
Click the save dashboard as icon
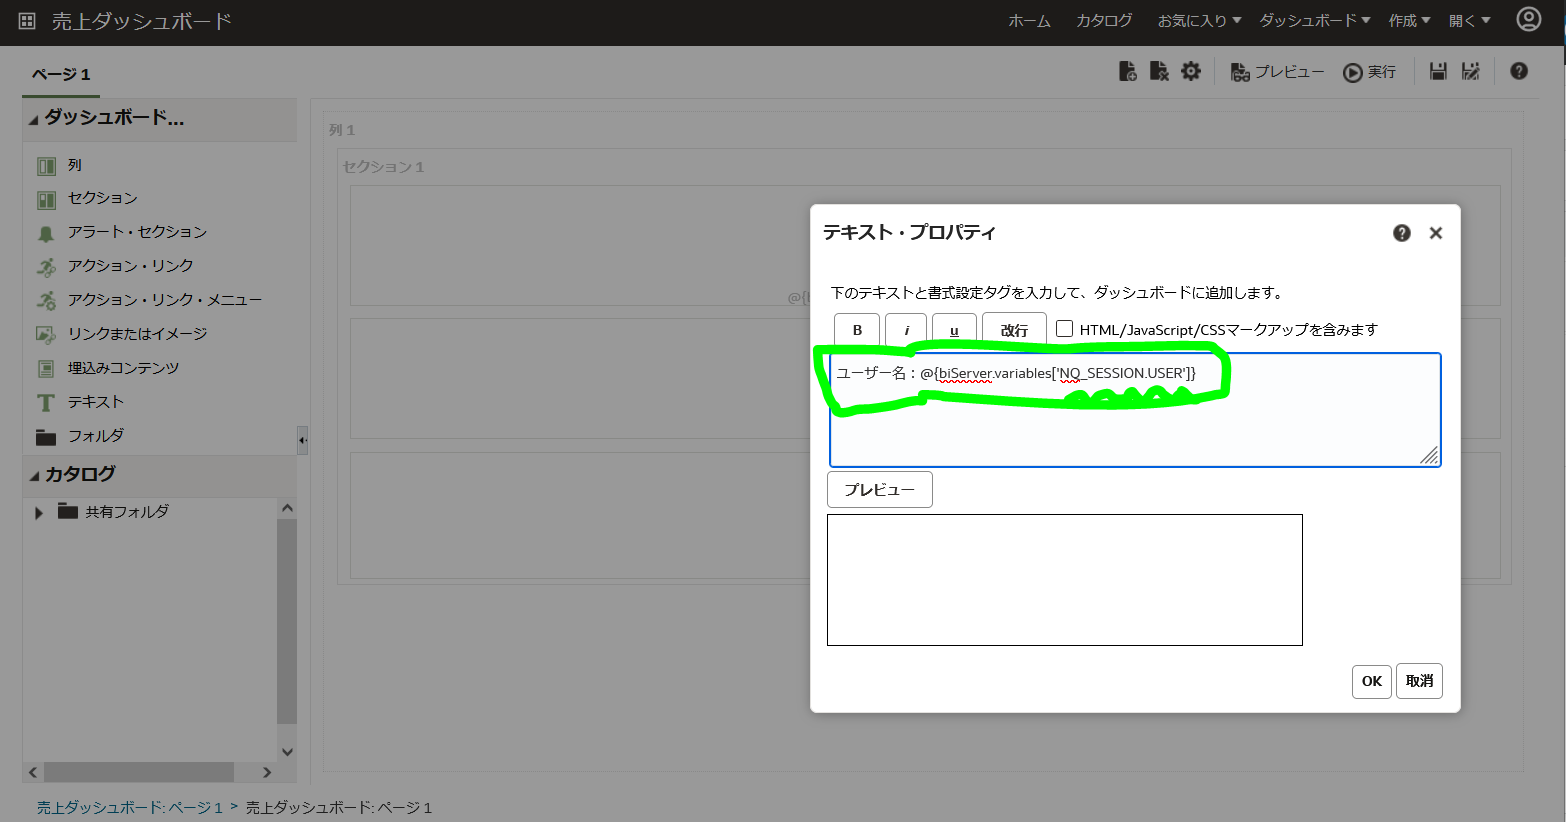tap(1470, 71)
